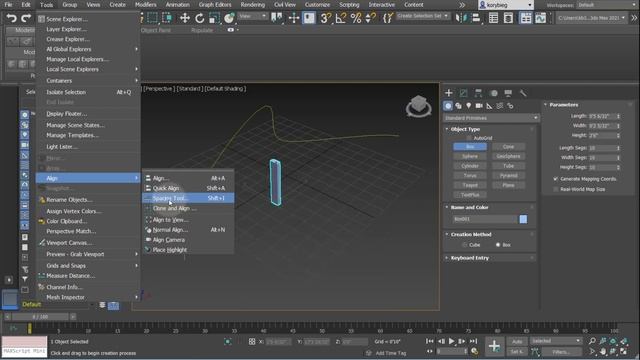Select the Box creation method radio
Screen dimensions: 640x360
(498, 245)
